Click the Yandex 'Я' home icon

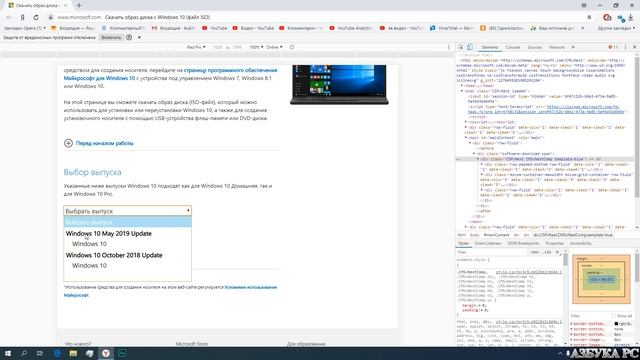point(22,17)
